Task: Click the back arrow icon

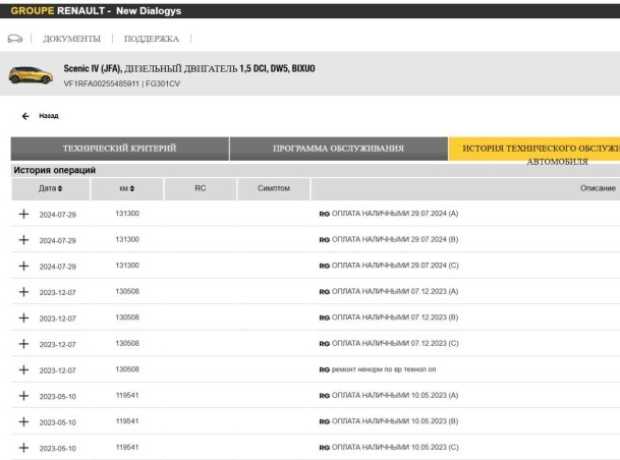Action: tap(26, 116)
